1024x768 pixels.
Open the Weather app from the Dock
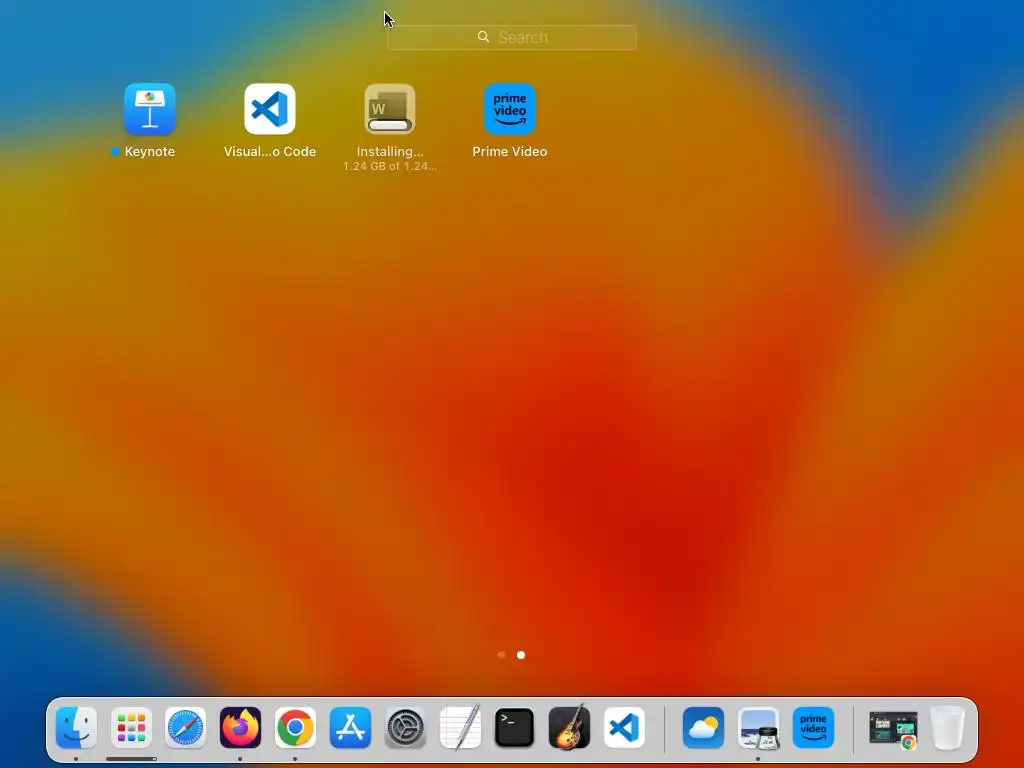[703, 728]
